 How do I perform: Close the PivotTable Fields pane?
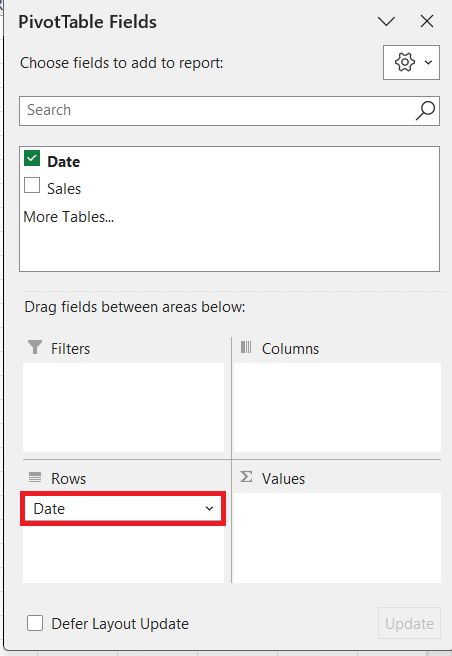(x=427, y=21)
